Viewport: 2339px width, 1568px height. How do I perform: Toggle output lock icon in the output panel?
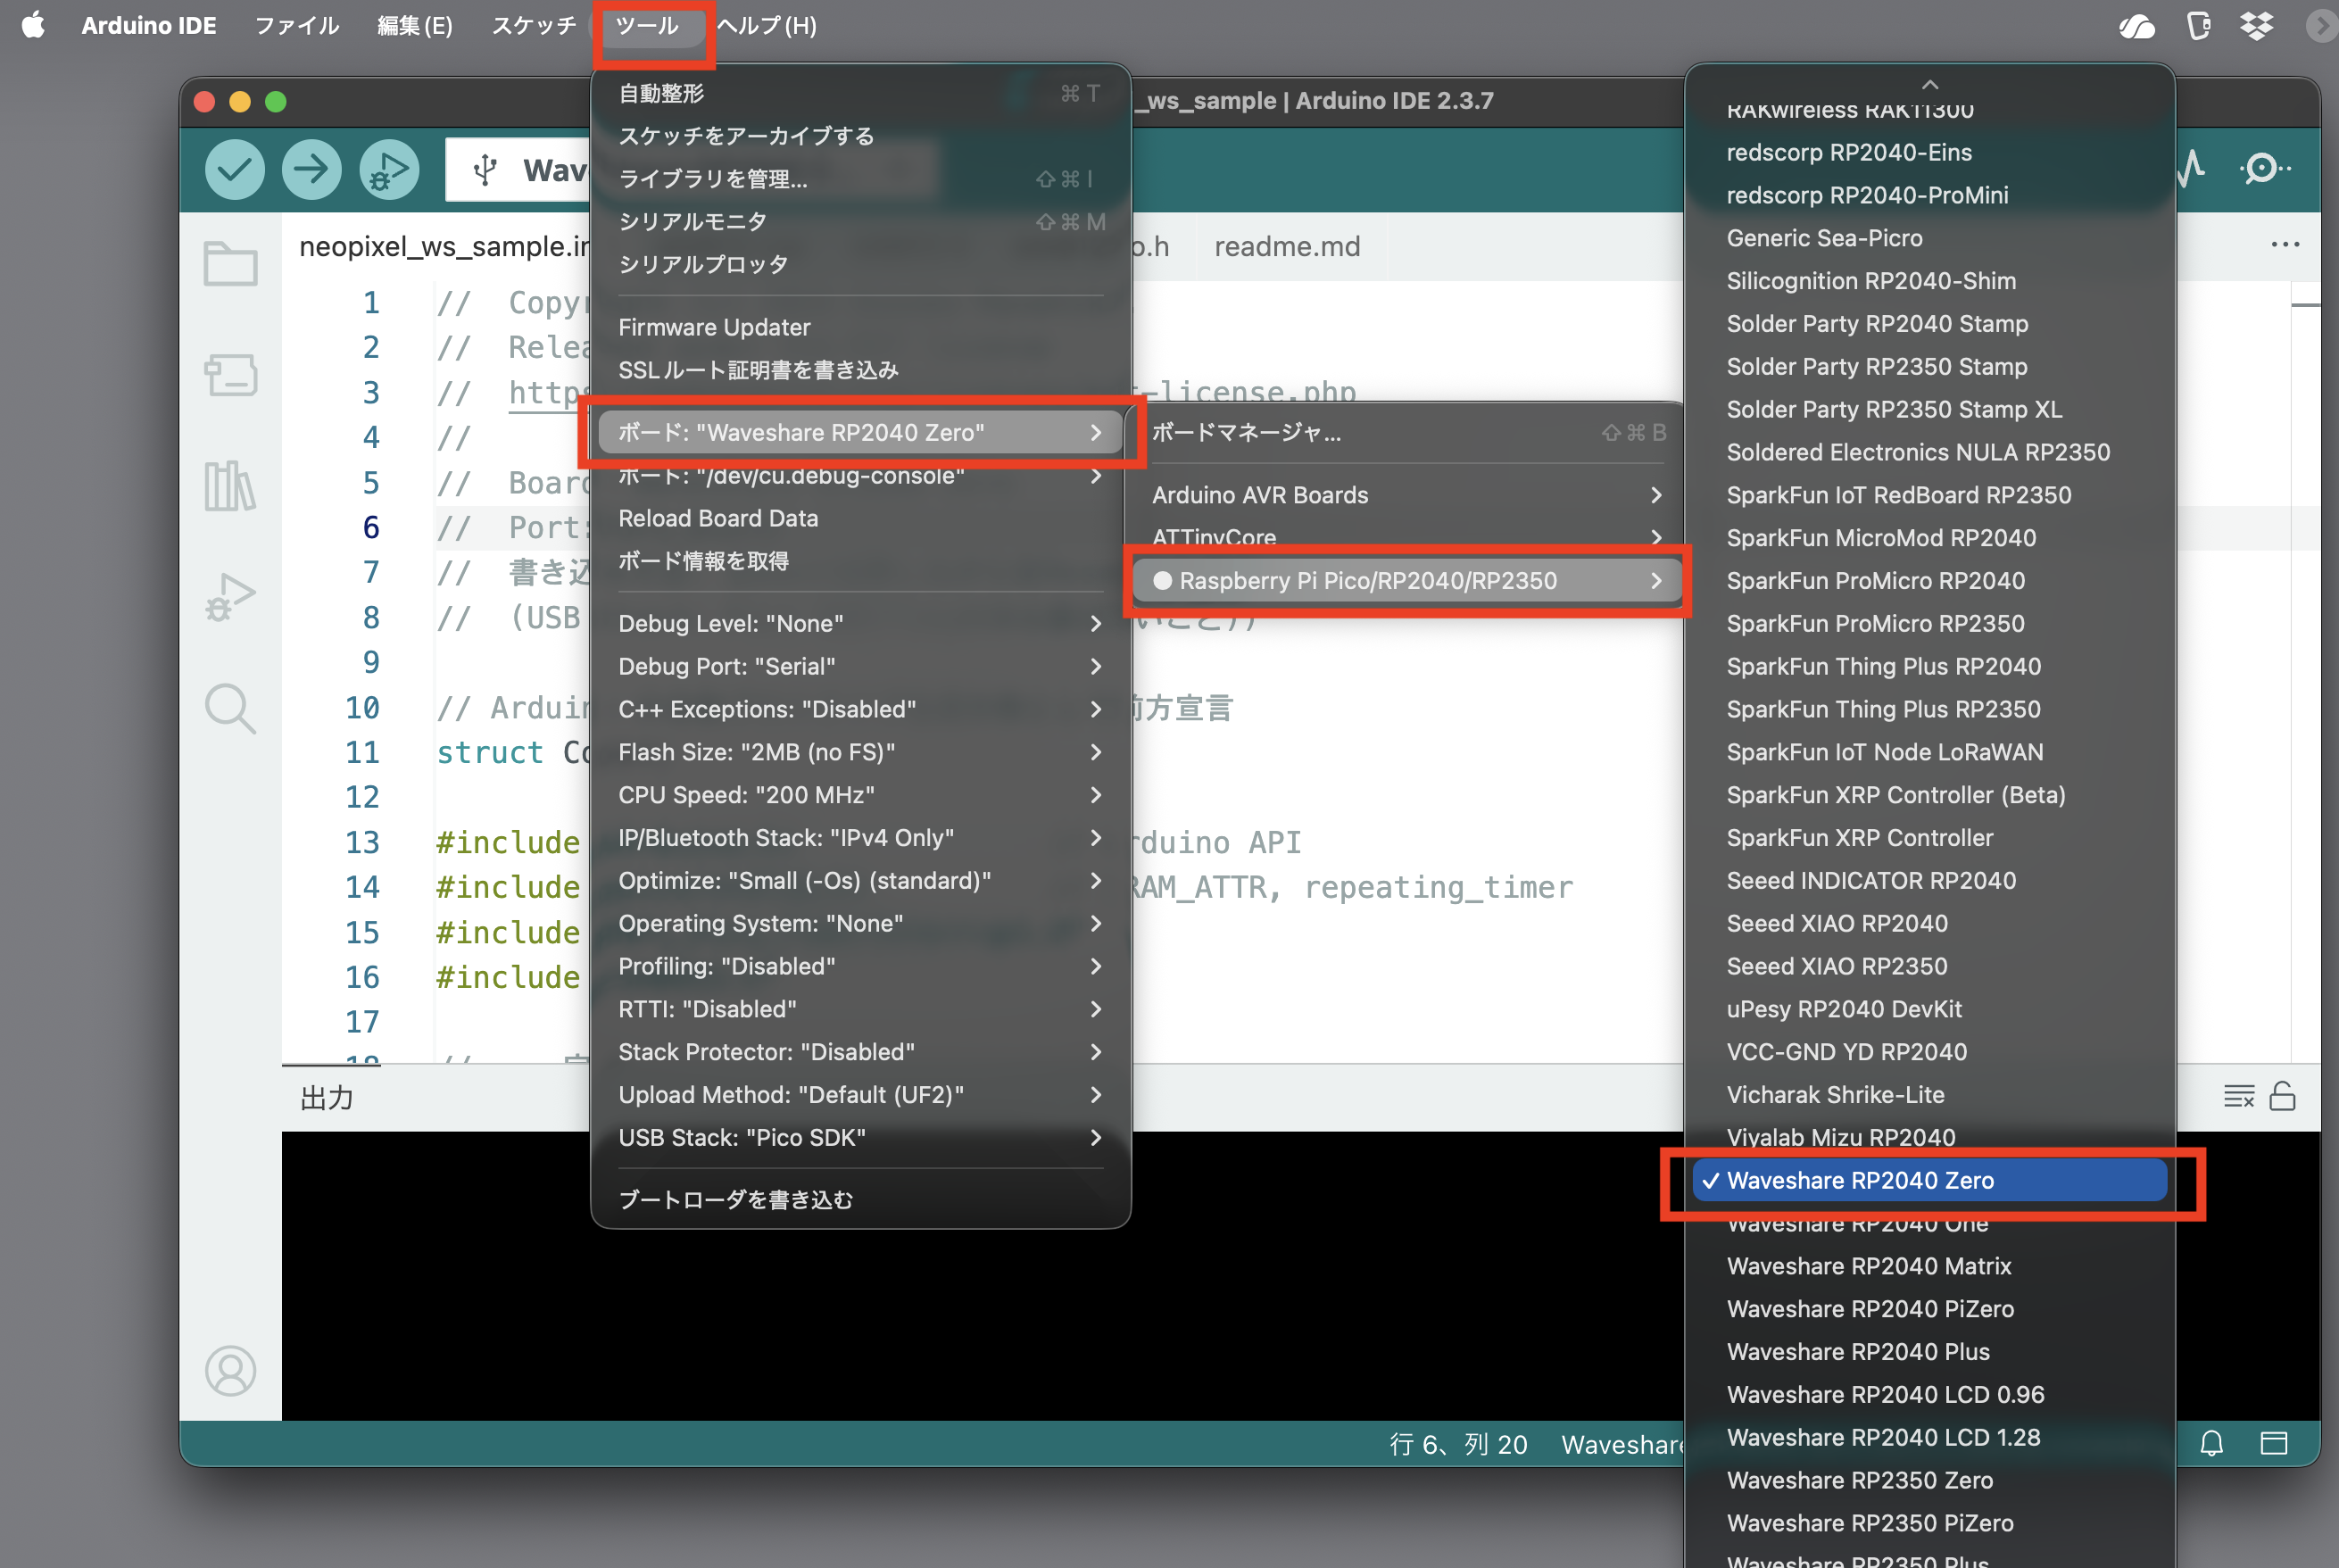(2282, 1096)
